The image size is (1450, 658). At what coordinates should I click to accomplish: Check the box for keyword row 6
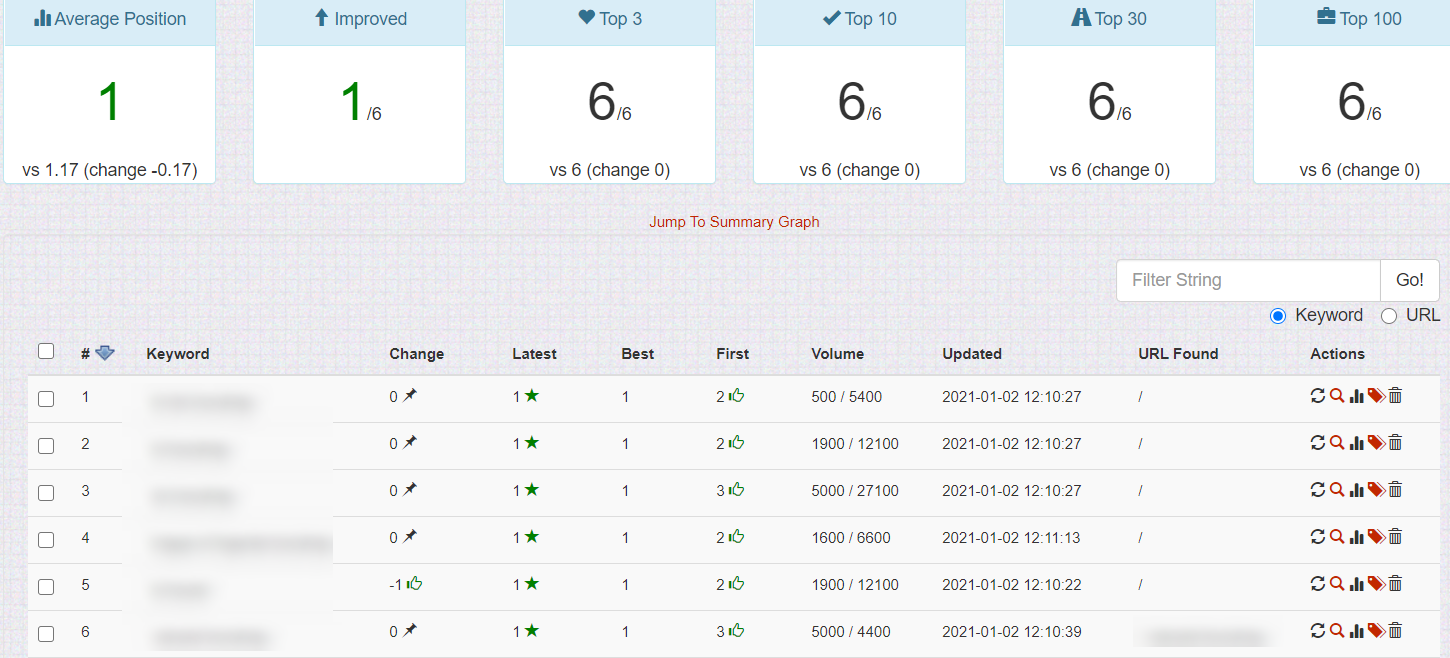(x=46, y=634)
